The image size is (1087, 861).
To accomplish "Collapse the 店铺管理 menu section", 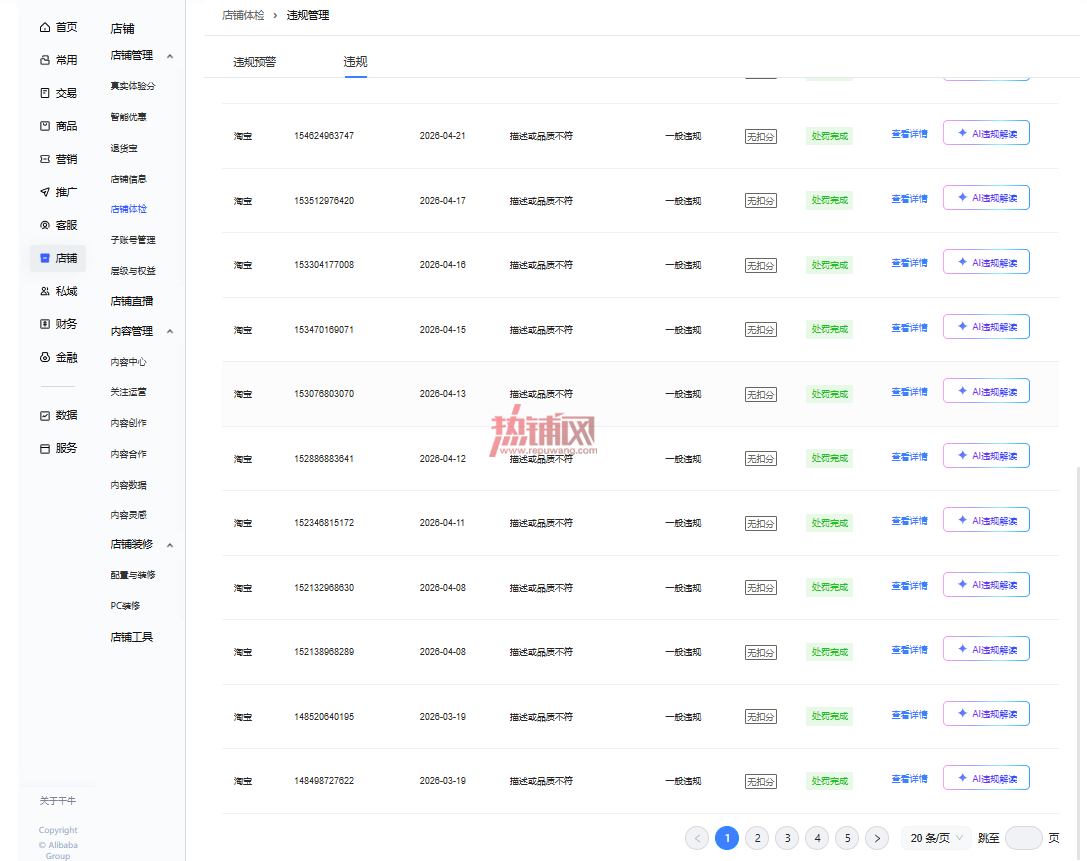I will 170,55.
